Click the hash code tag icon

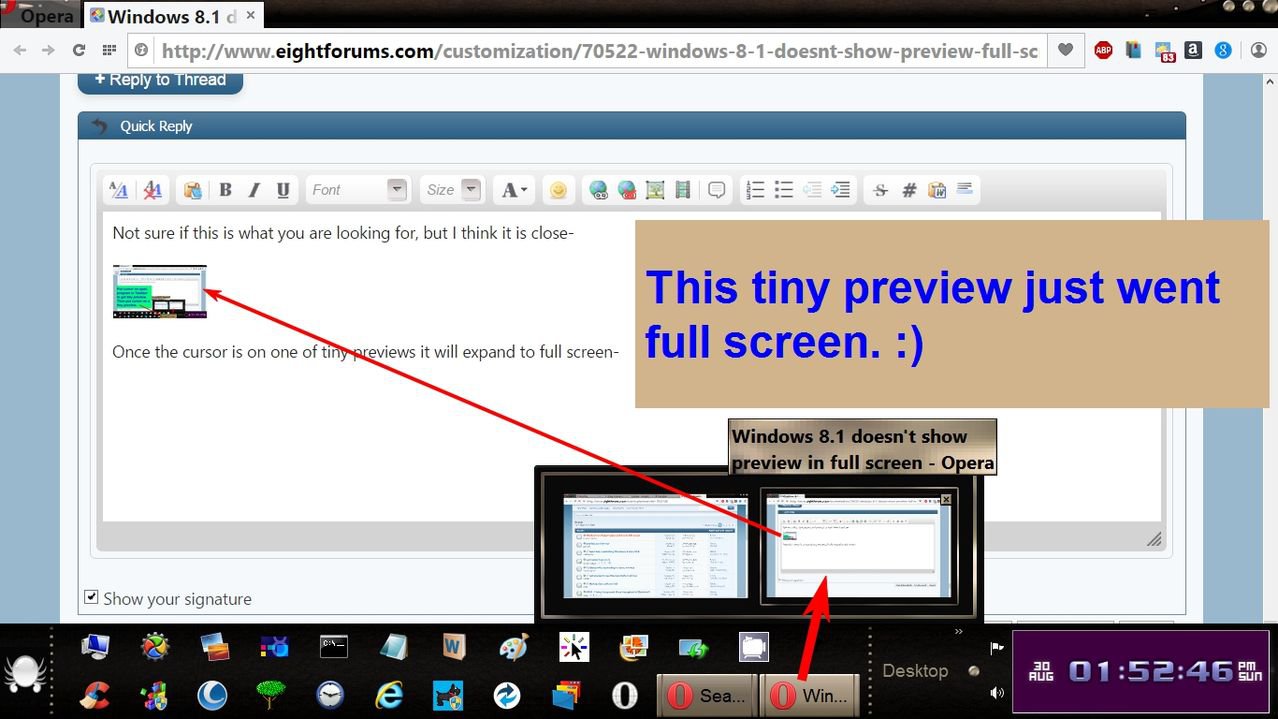point(909,190)
